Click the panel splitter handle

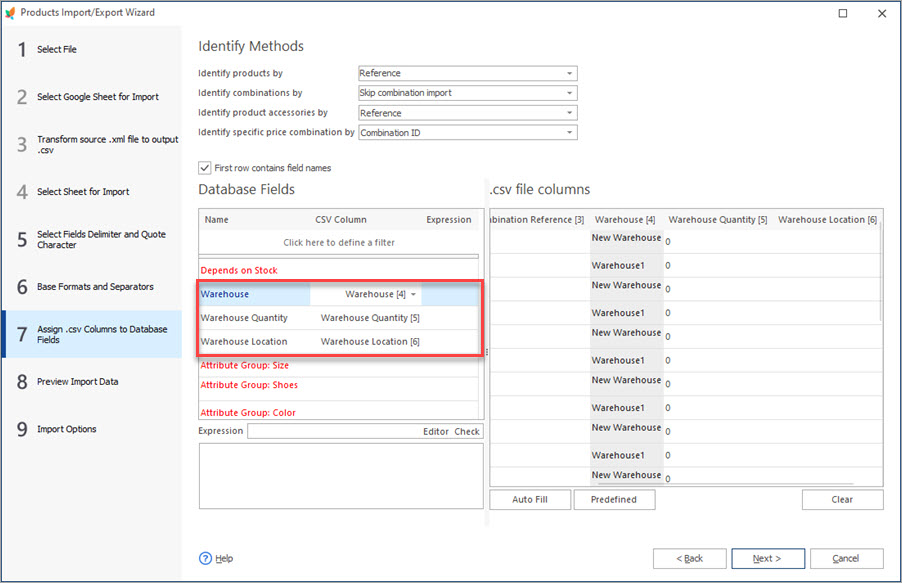coord(487,352)
